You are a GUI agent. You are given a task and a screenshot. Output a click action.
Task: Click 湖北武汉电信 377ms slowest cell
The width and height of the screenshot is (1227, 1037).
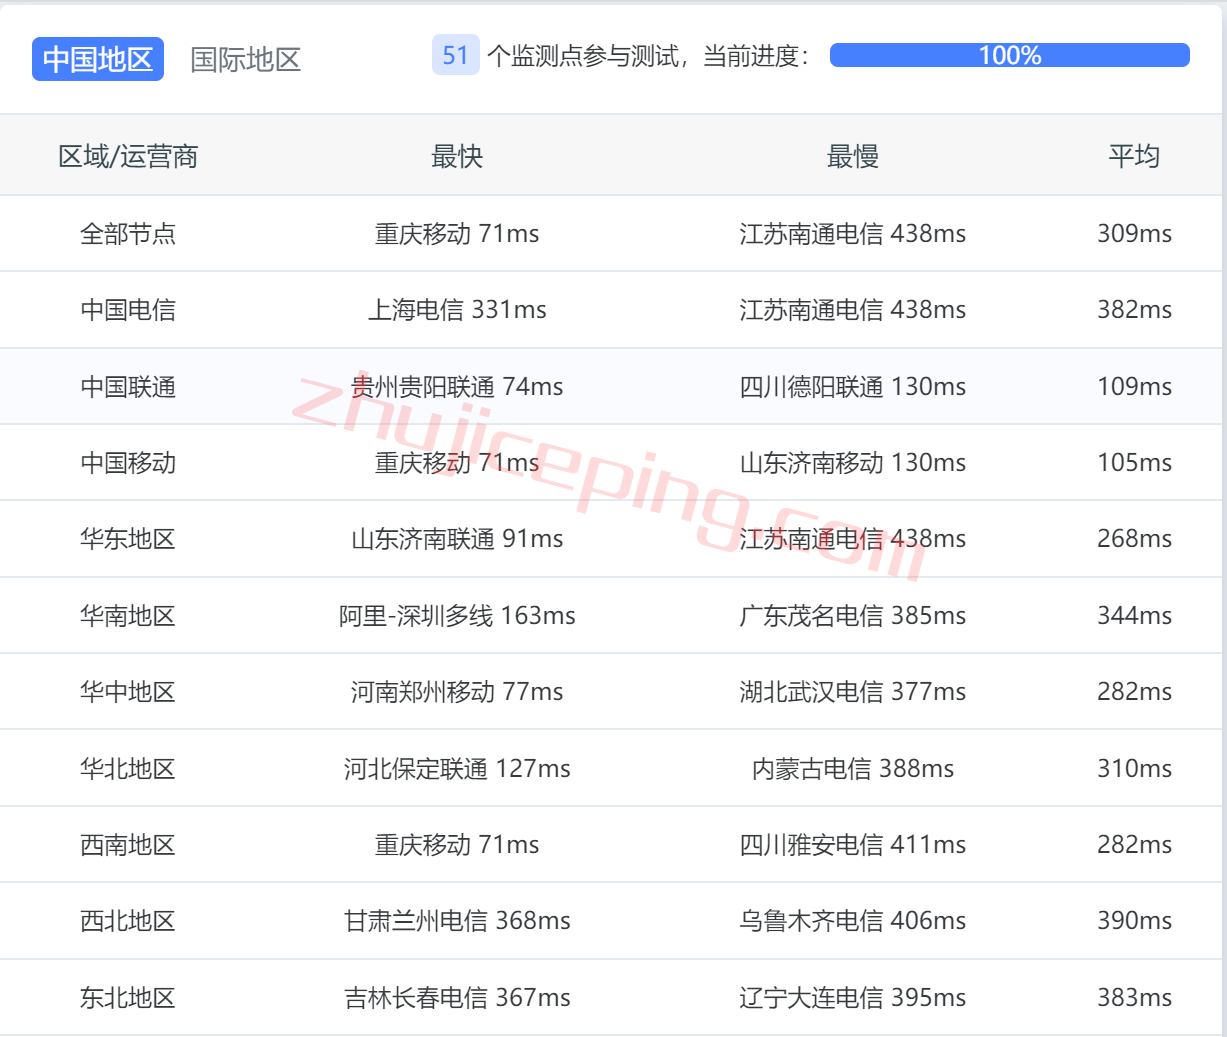click(x=852, y=692)
